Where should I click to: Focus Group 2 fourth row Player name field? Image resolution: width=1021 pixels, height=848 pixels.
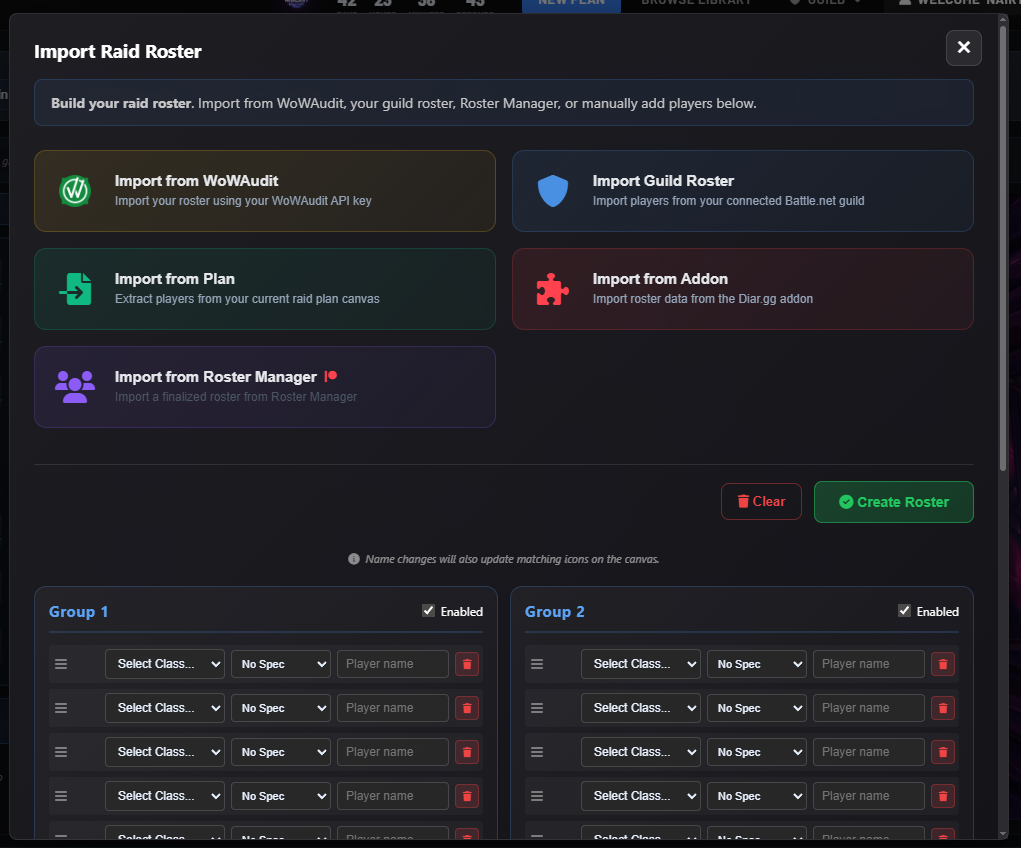pos(869,796)
